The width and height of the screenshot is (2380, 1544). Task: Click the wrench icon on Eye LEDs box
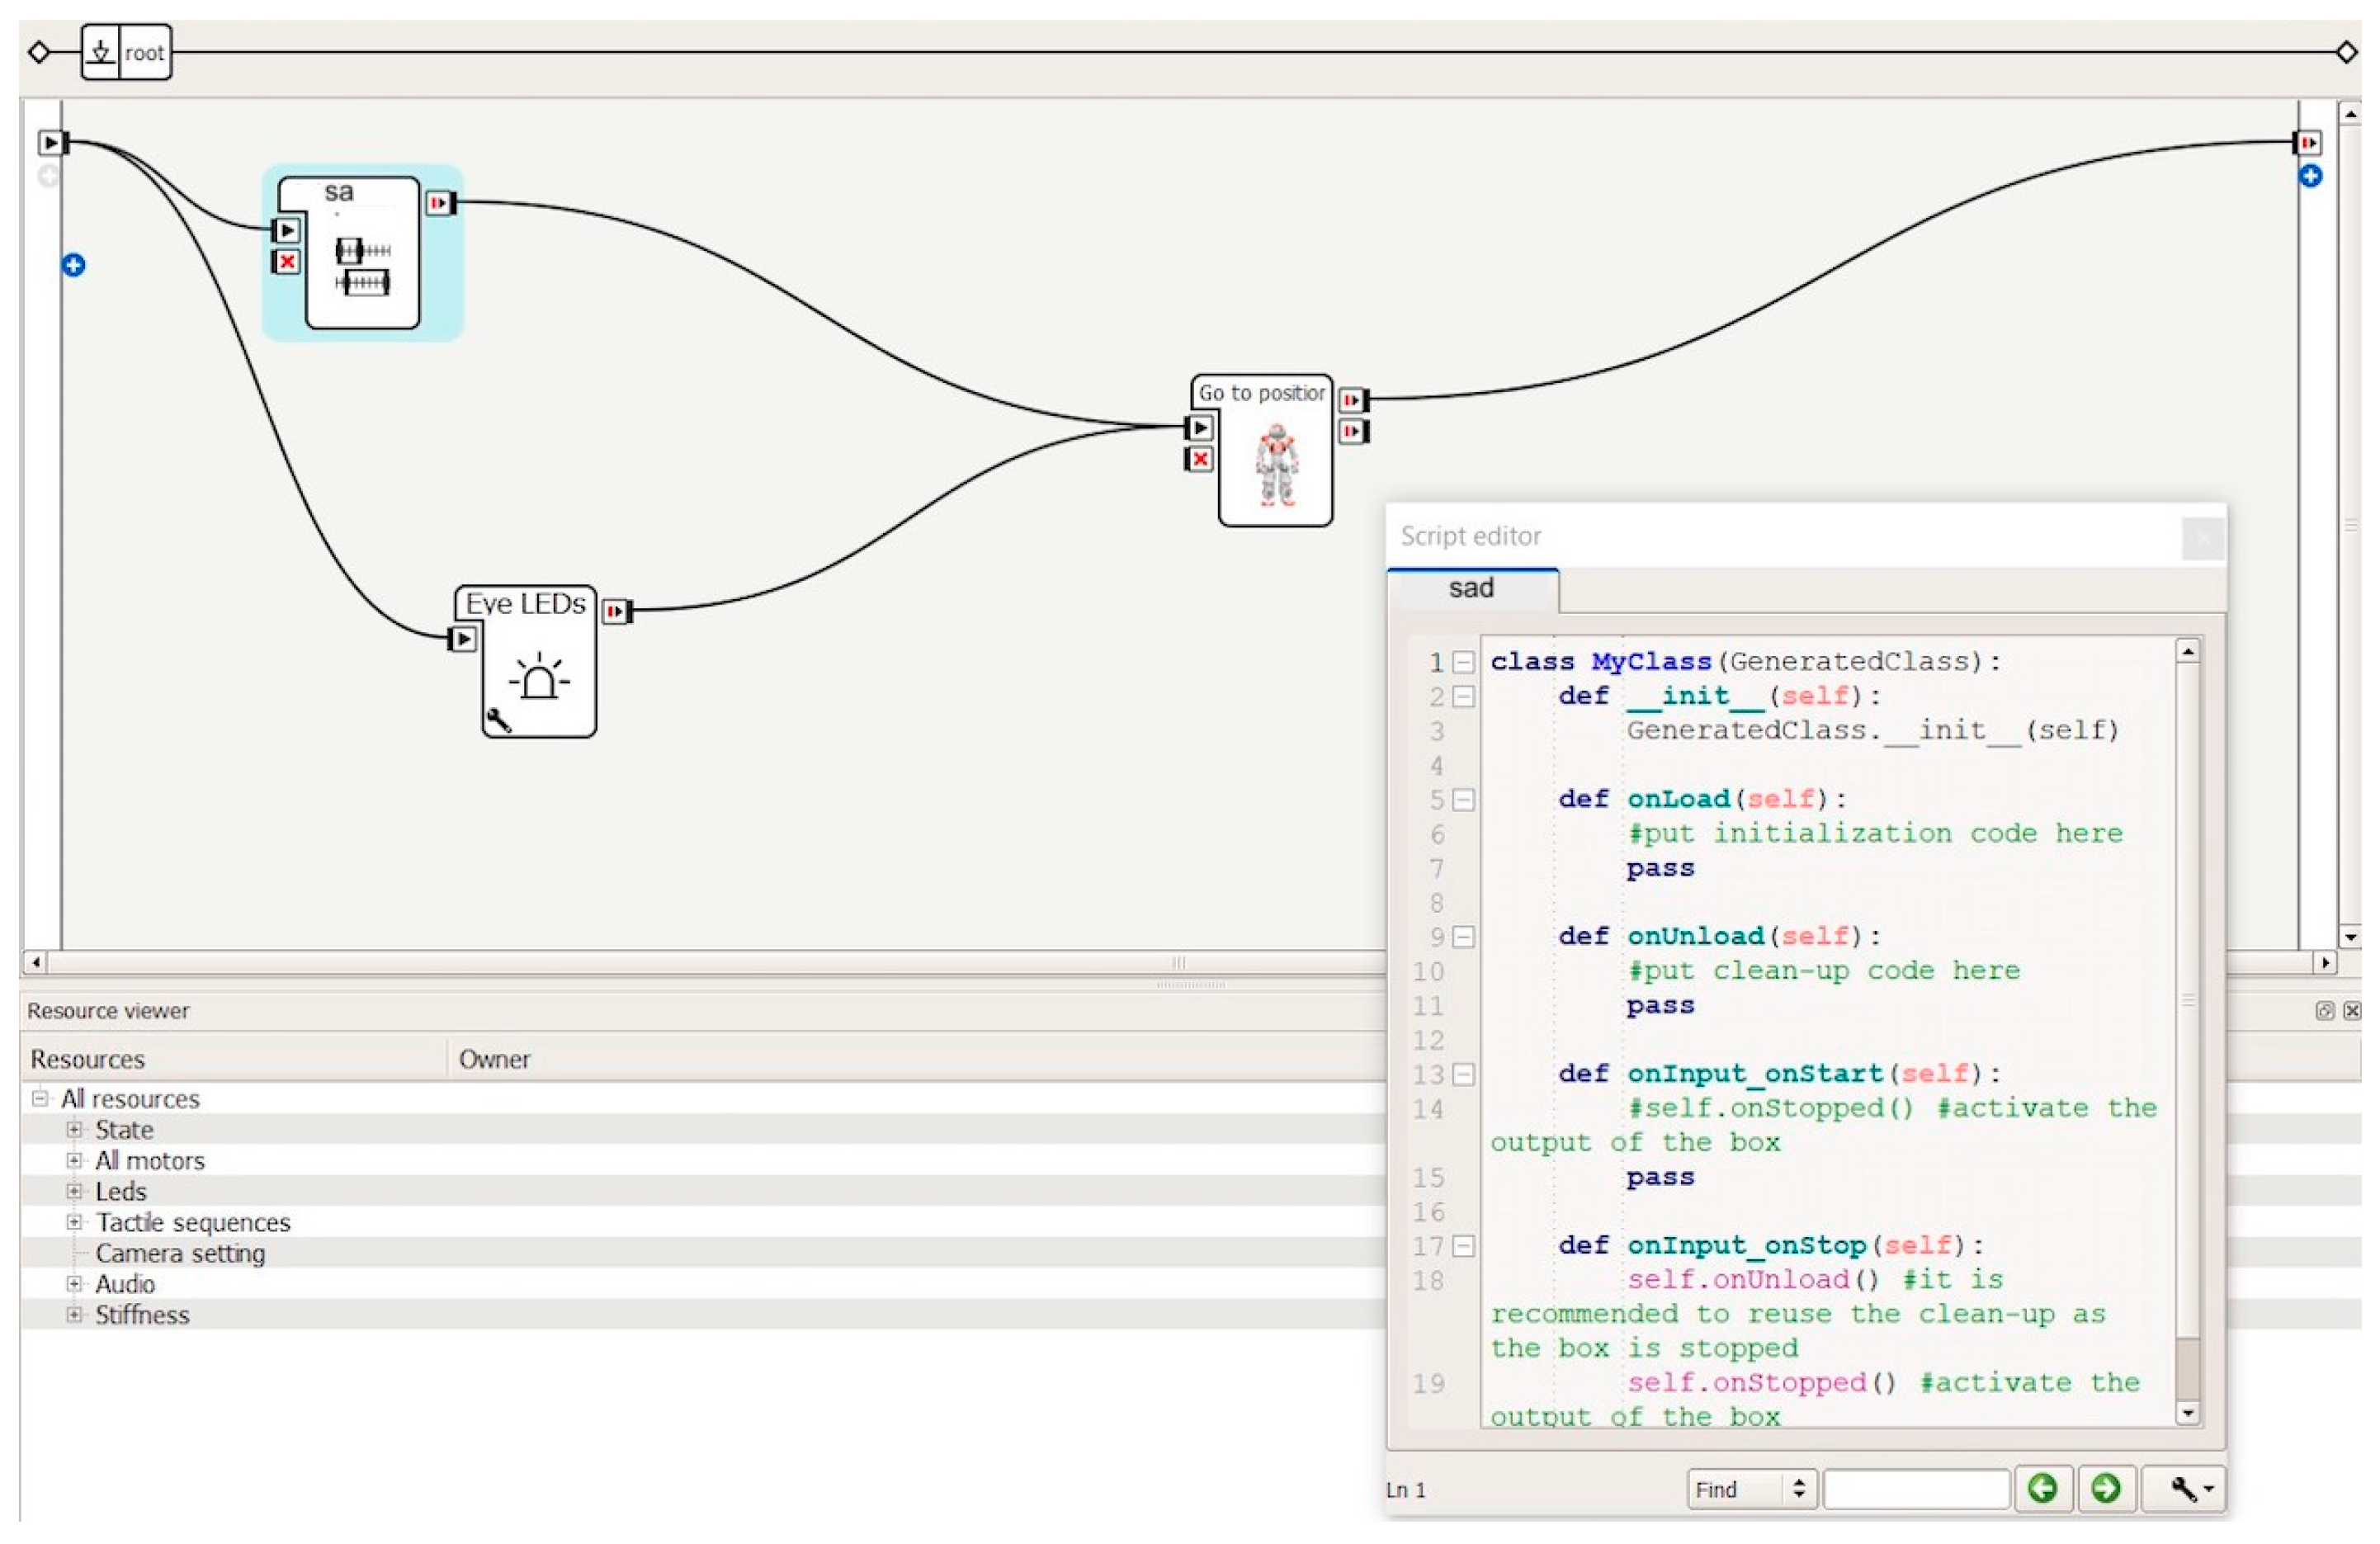click(499, 720)
